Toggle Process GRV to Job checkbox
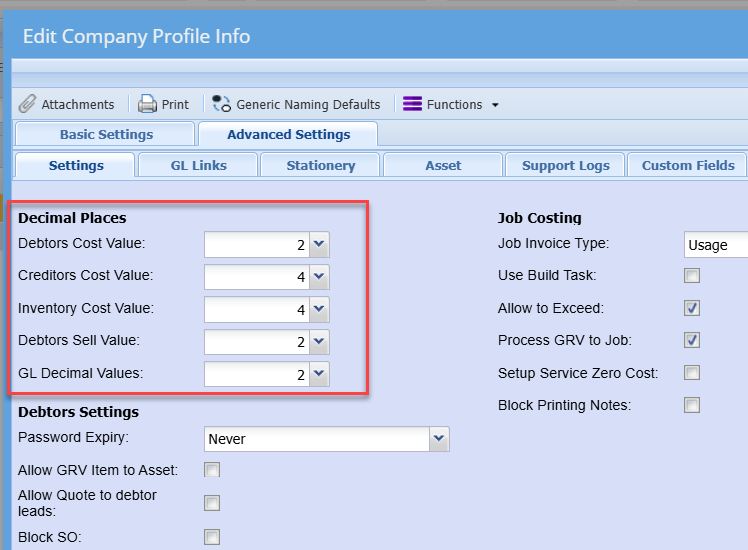Screen dimensions: 748x550 (x=691, y=341)
